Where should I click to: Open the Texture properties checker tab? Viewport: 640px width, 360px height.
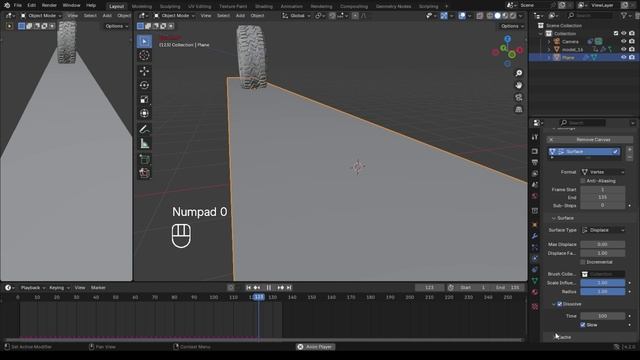535,307
